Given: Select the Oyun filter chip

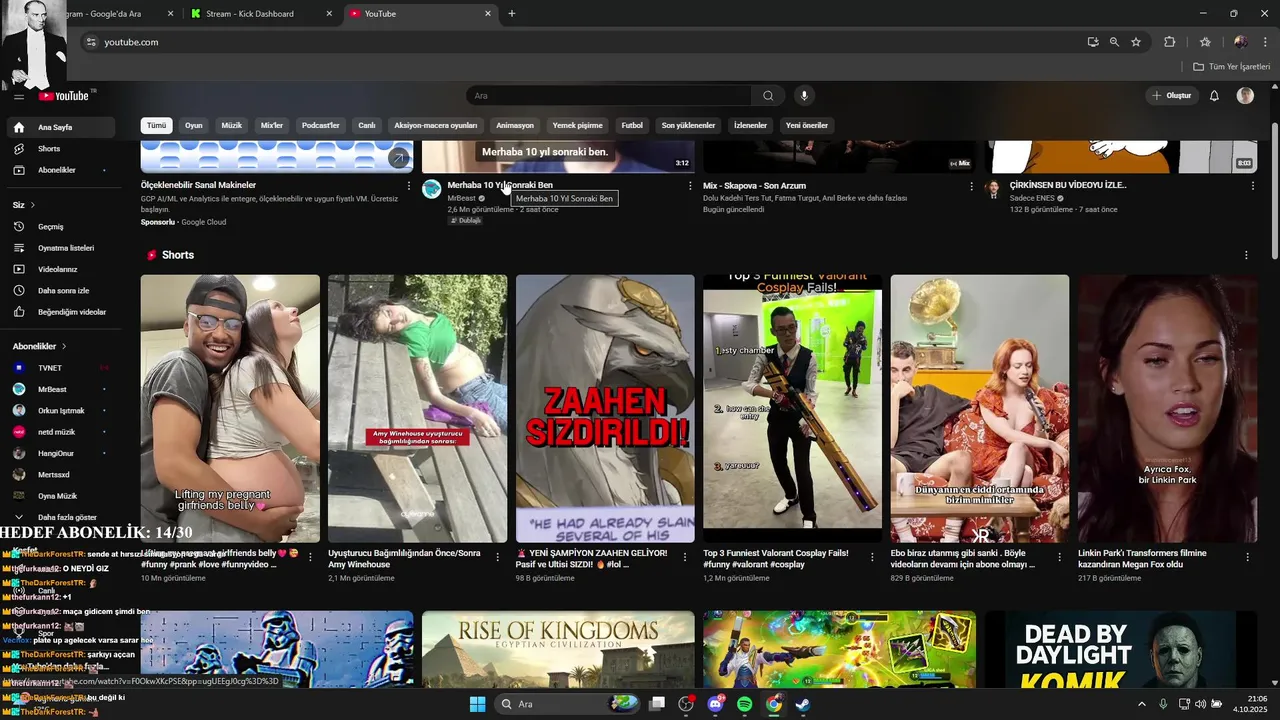Looking at the screenshot, I should (x=193, y=126).
